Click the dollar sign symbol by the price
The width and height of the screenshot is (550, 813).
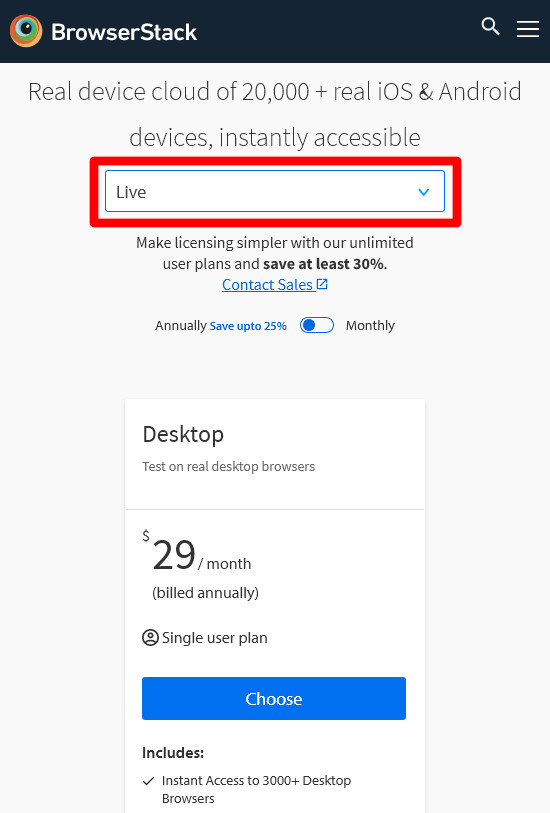click(146, 536)
